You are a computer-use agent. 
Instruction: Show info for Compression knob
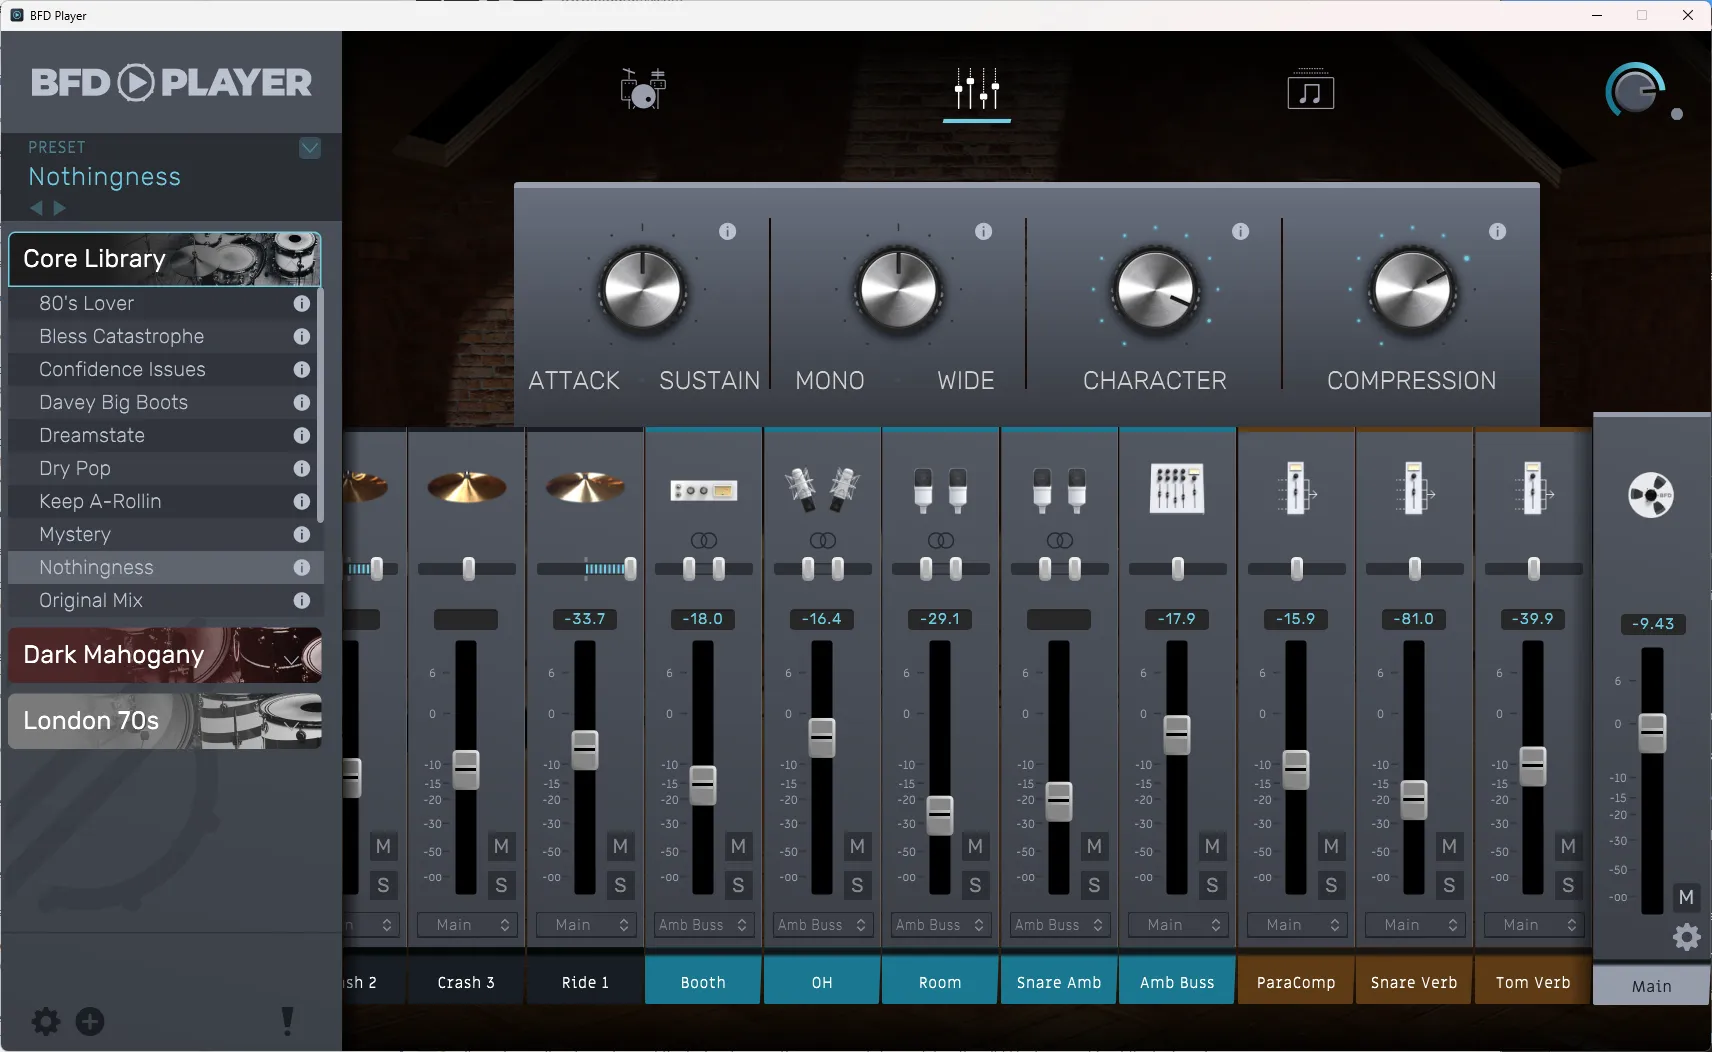click(1497, 232)
